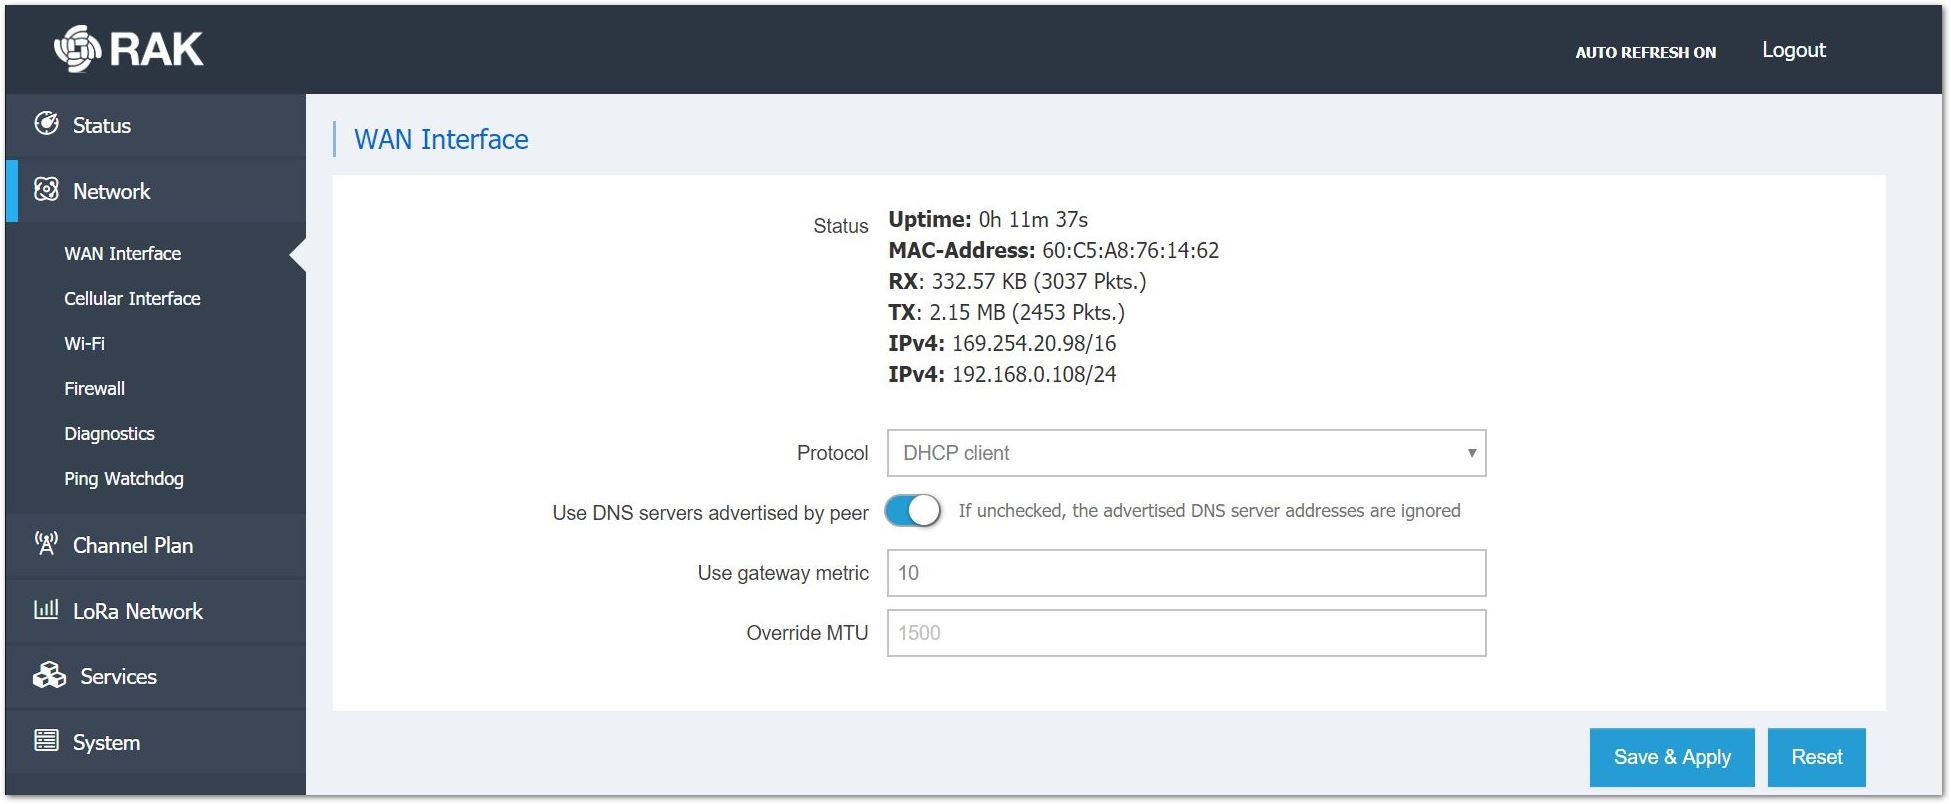Click the TX 2.15 MB statistic
The height and width of the screenshot is (804, 1951).
pyautogui.click(x=1006, y=313)
